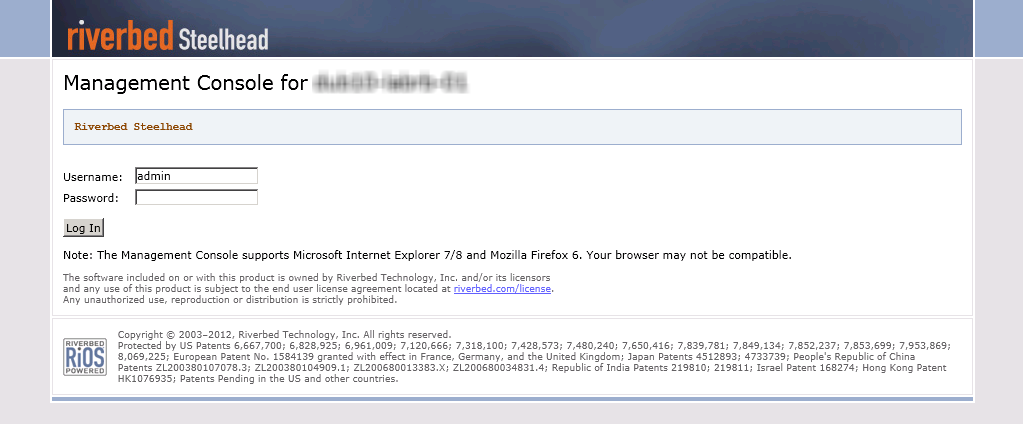Click the orange riverbed word in logo
Viewport: 1023px width, 424px height.
120,35
